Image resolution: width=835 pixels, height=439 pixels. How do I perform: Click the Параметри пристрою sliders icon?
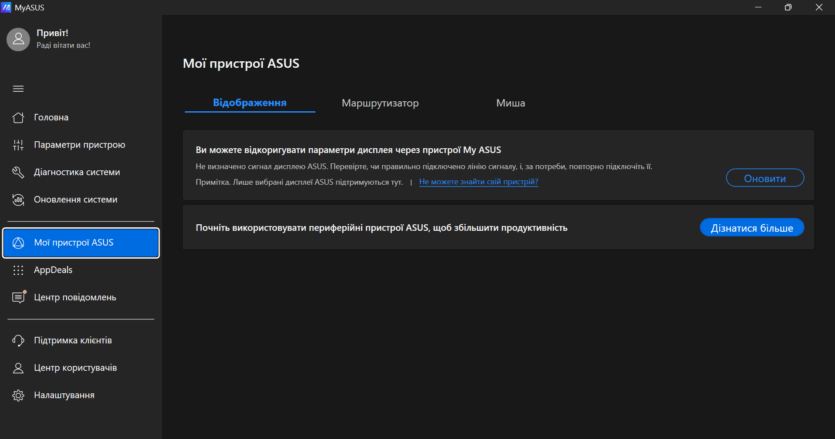18,145
